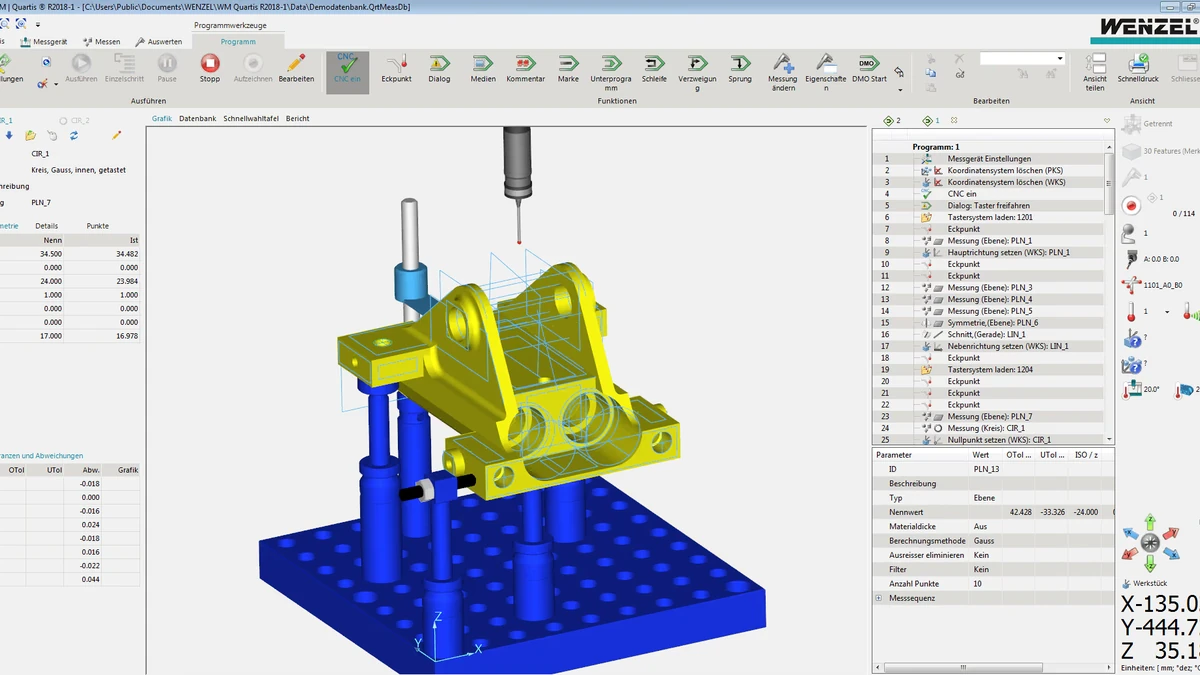Switch to the Datenbank tab

(197, 118)
